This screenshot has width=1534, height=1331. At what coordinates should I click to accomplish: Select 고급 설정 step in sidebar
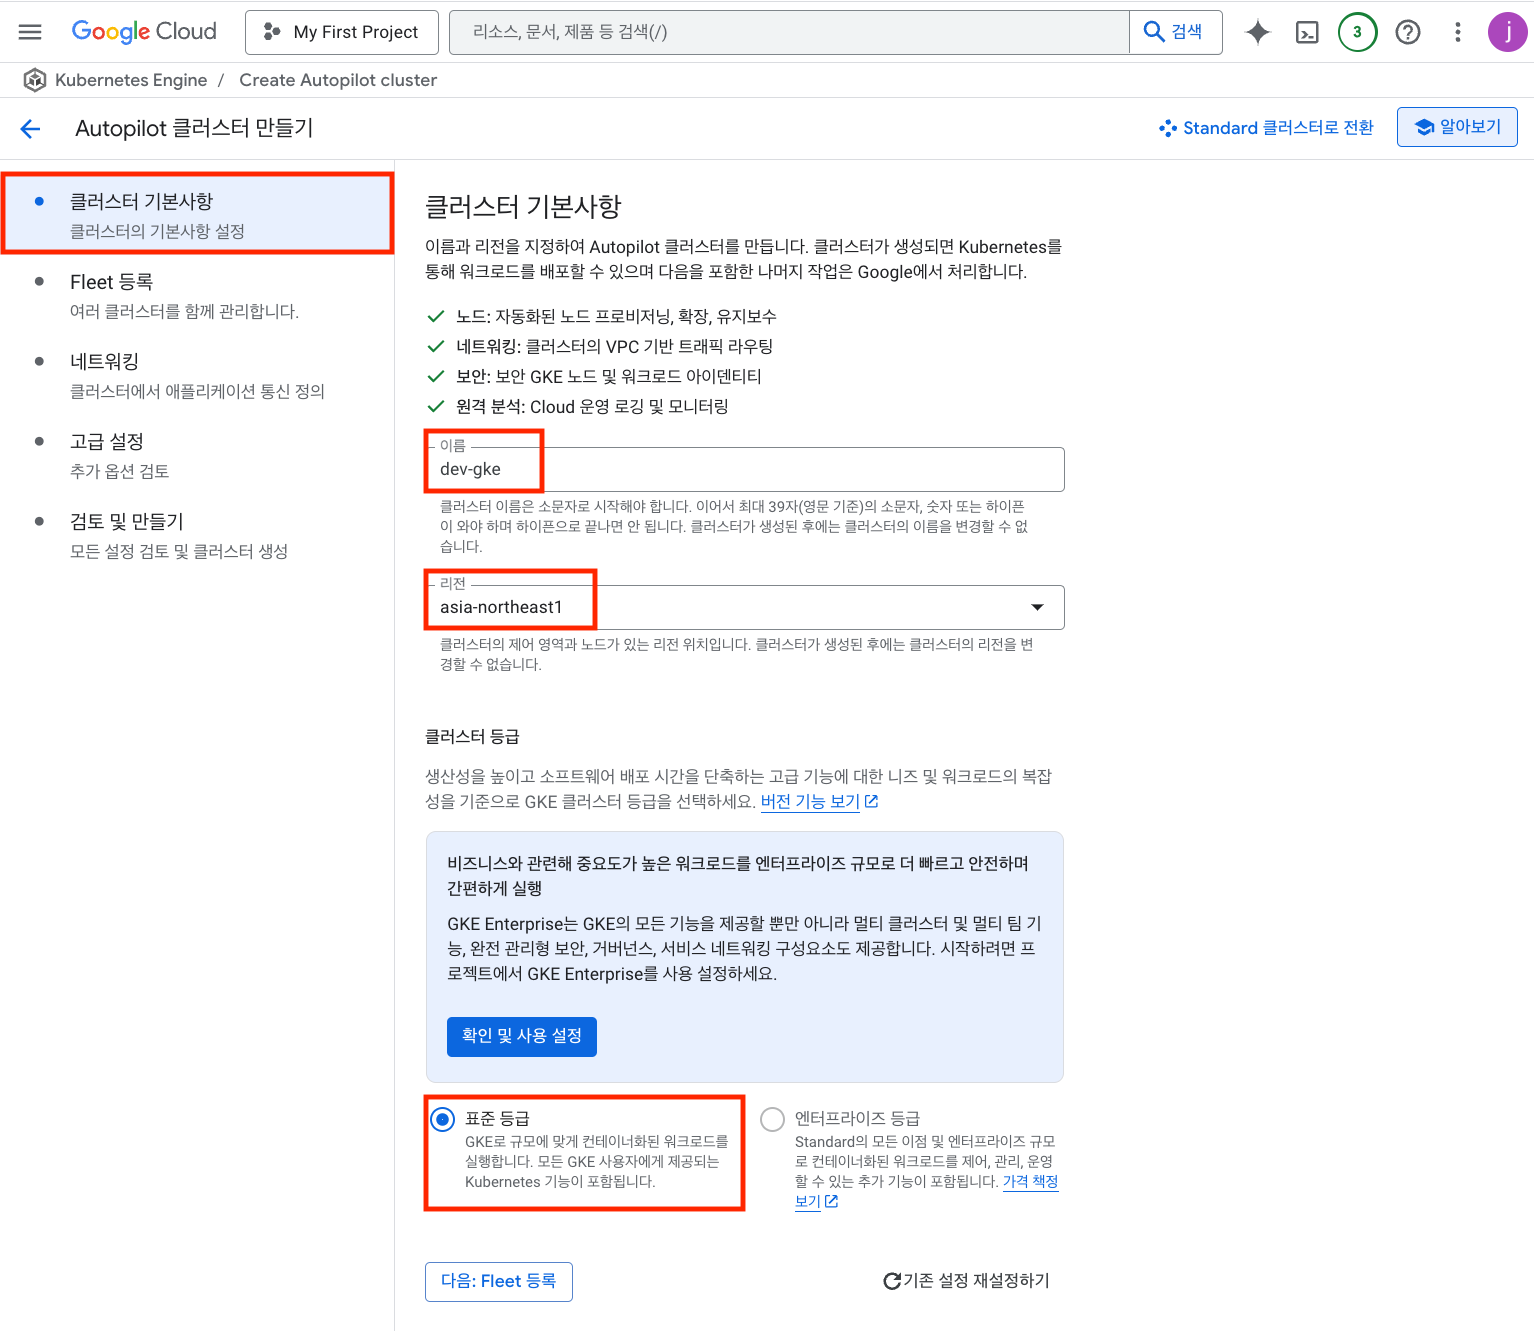[x=197, y=455]
